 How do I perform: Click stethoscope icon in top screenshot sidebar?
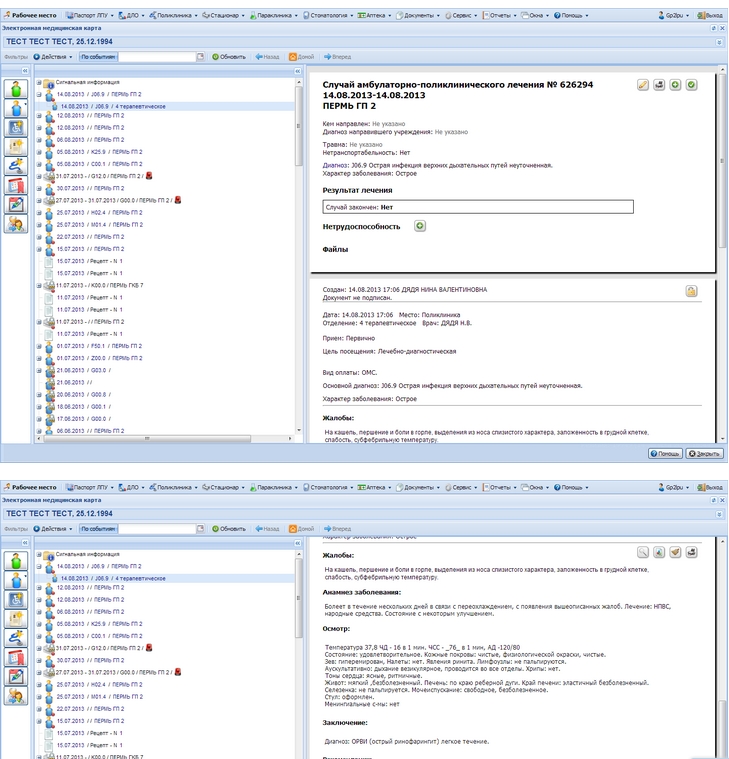[x=16, y=166]
